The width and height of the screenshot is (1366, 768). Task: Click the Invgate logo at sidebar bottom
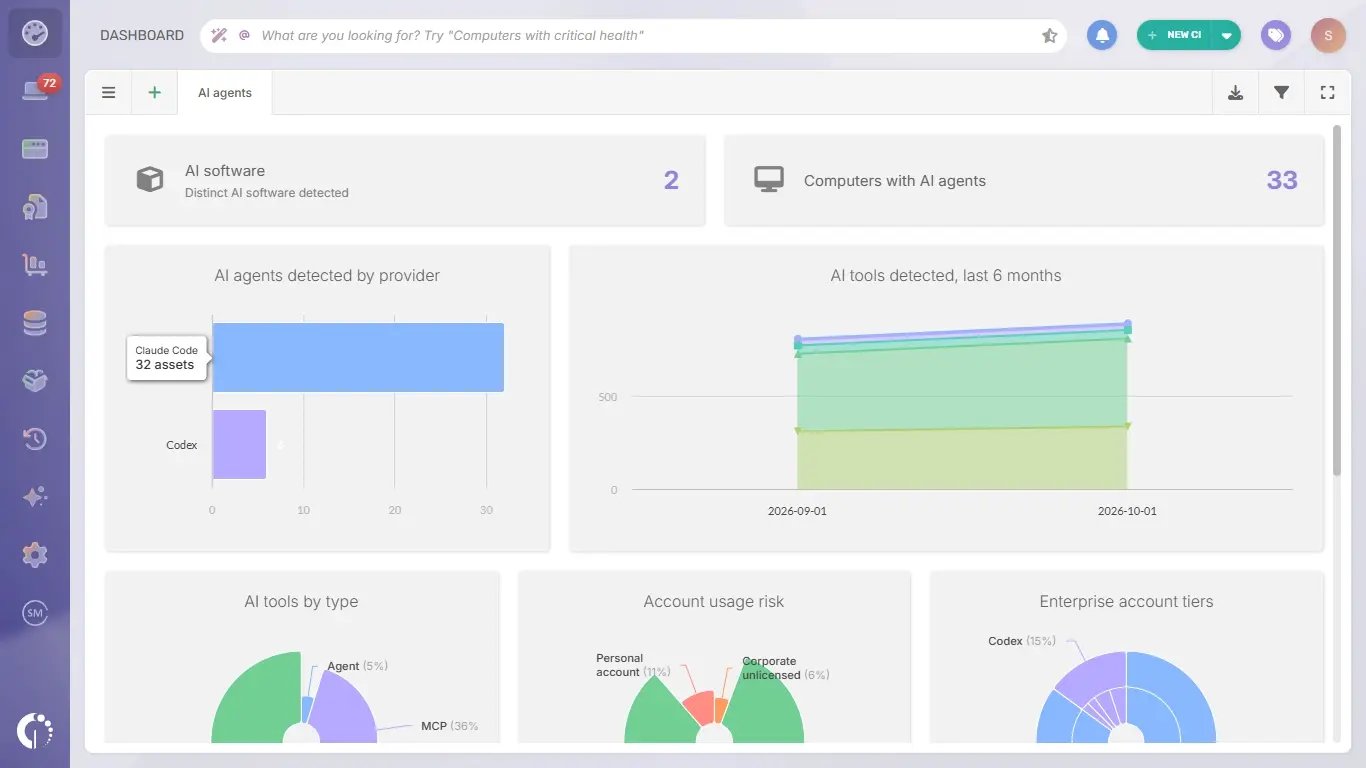(35, 730)
